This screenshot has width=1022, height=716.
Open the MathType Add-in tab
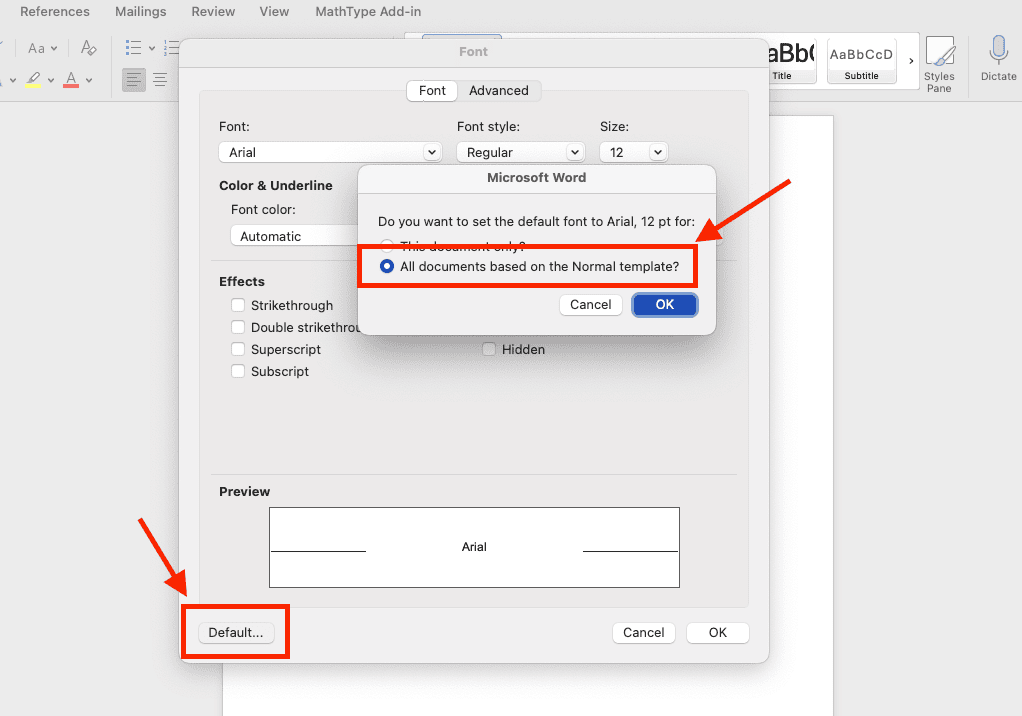[x=368, y=12]
